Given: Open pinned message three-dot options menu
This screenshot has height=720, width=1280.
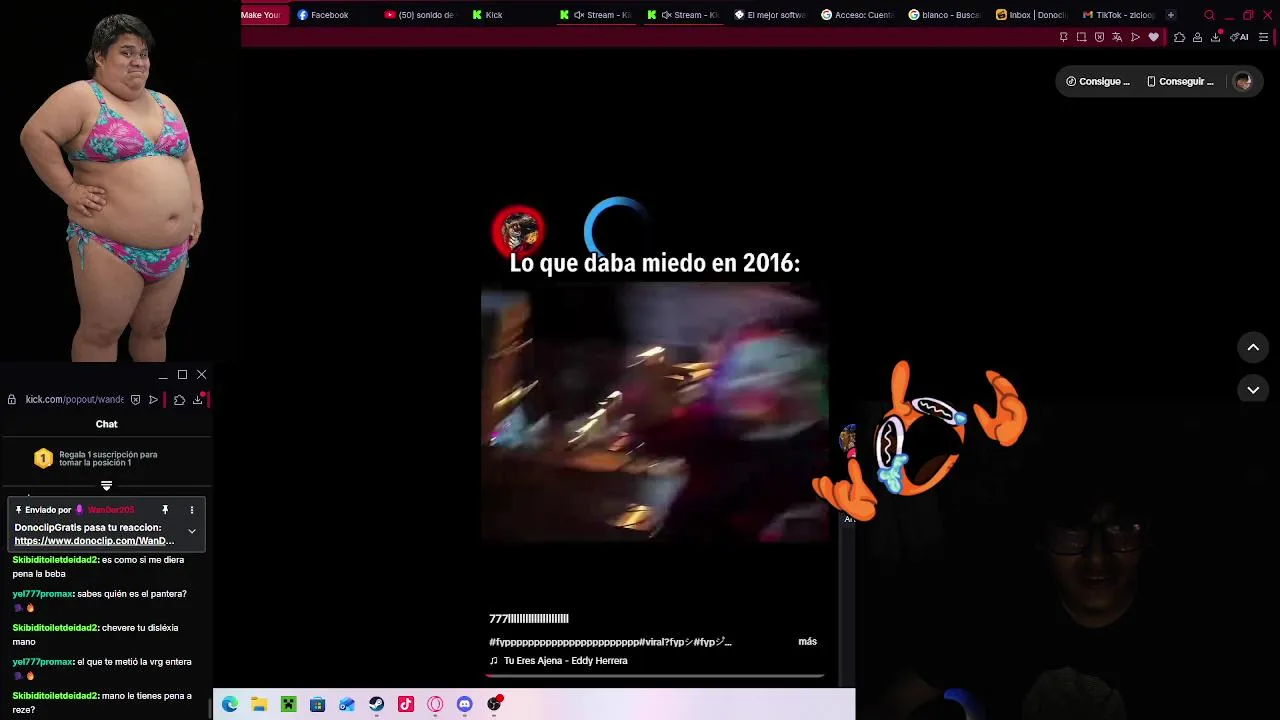Looking at the screenshot, I should (192, 510).
